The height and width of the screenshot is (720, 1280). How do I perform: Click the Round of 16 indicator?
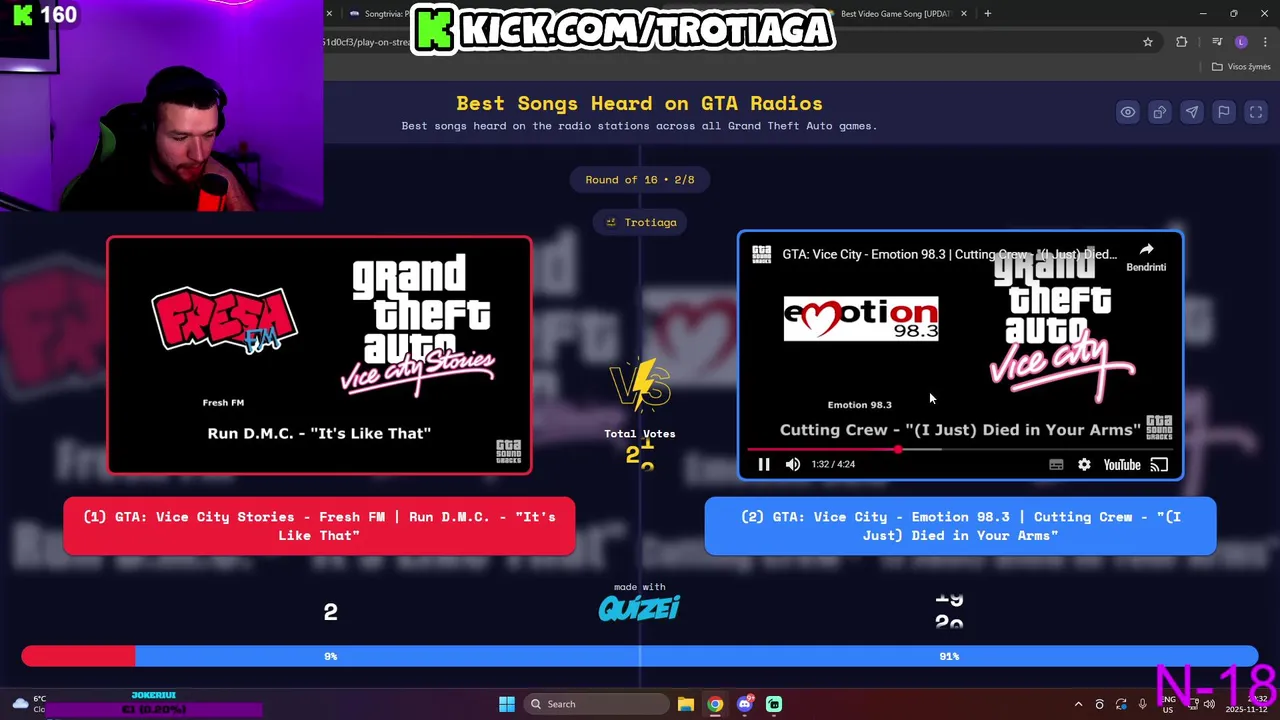(640, 180)
